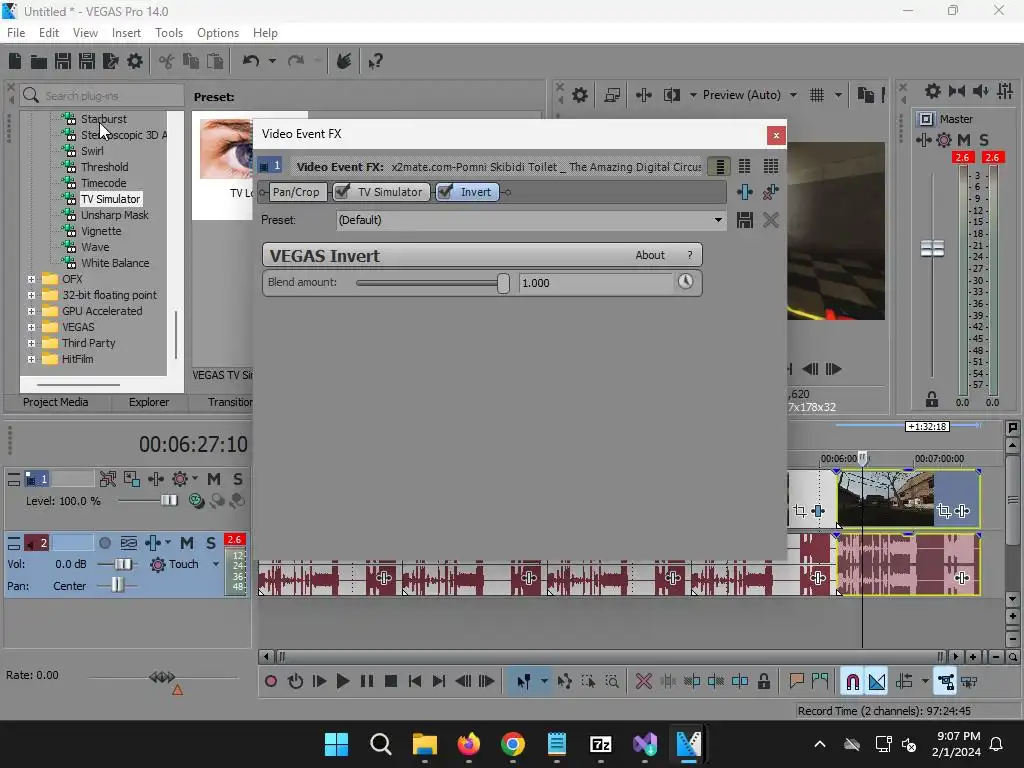
Task: Delete with red X in edit toolbar
Action: click(x=643, y=682)
